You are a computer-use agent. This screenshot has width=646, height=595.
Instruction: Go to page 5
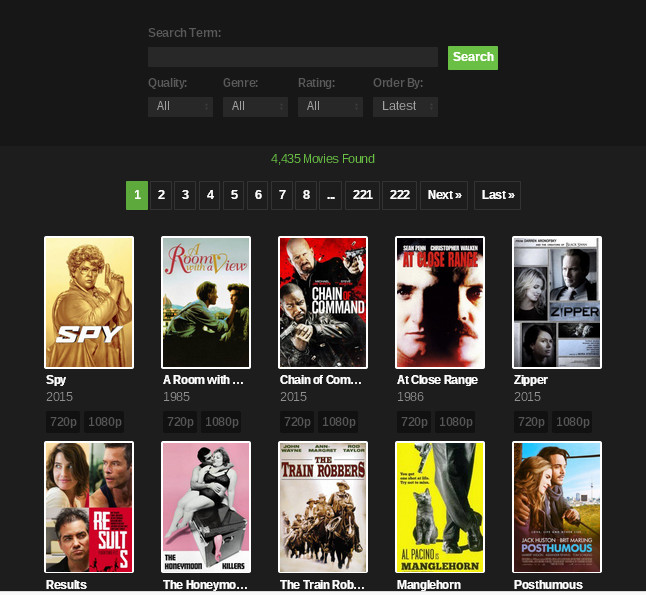pos(234,195)
